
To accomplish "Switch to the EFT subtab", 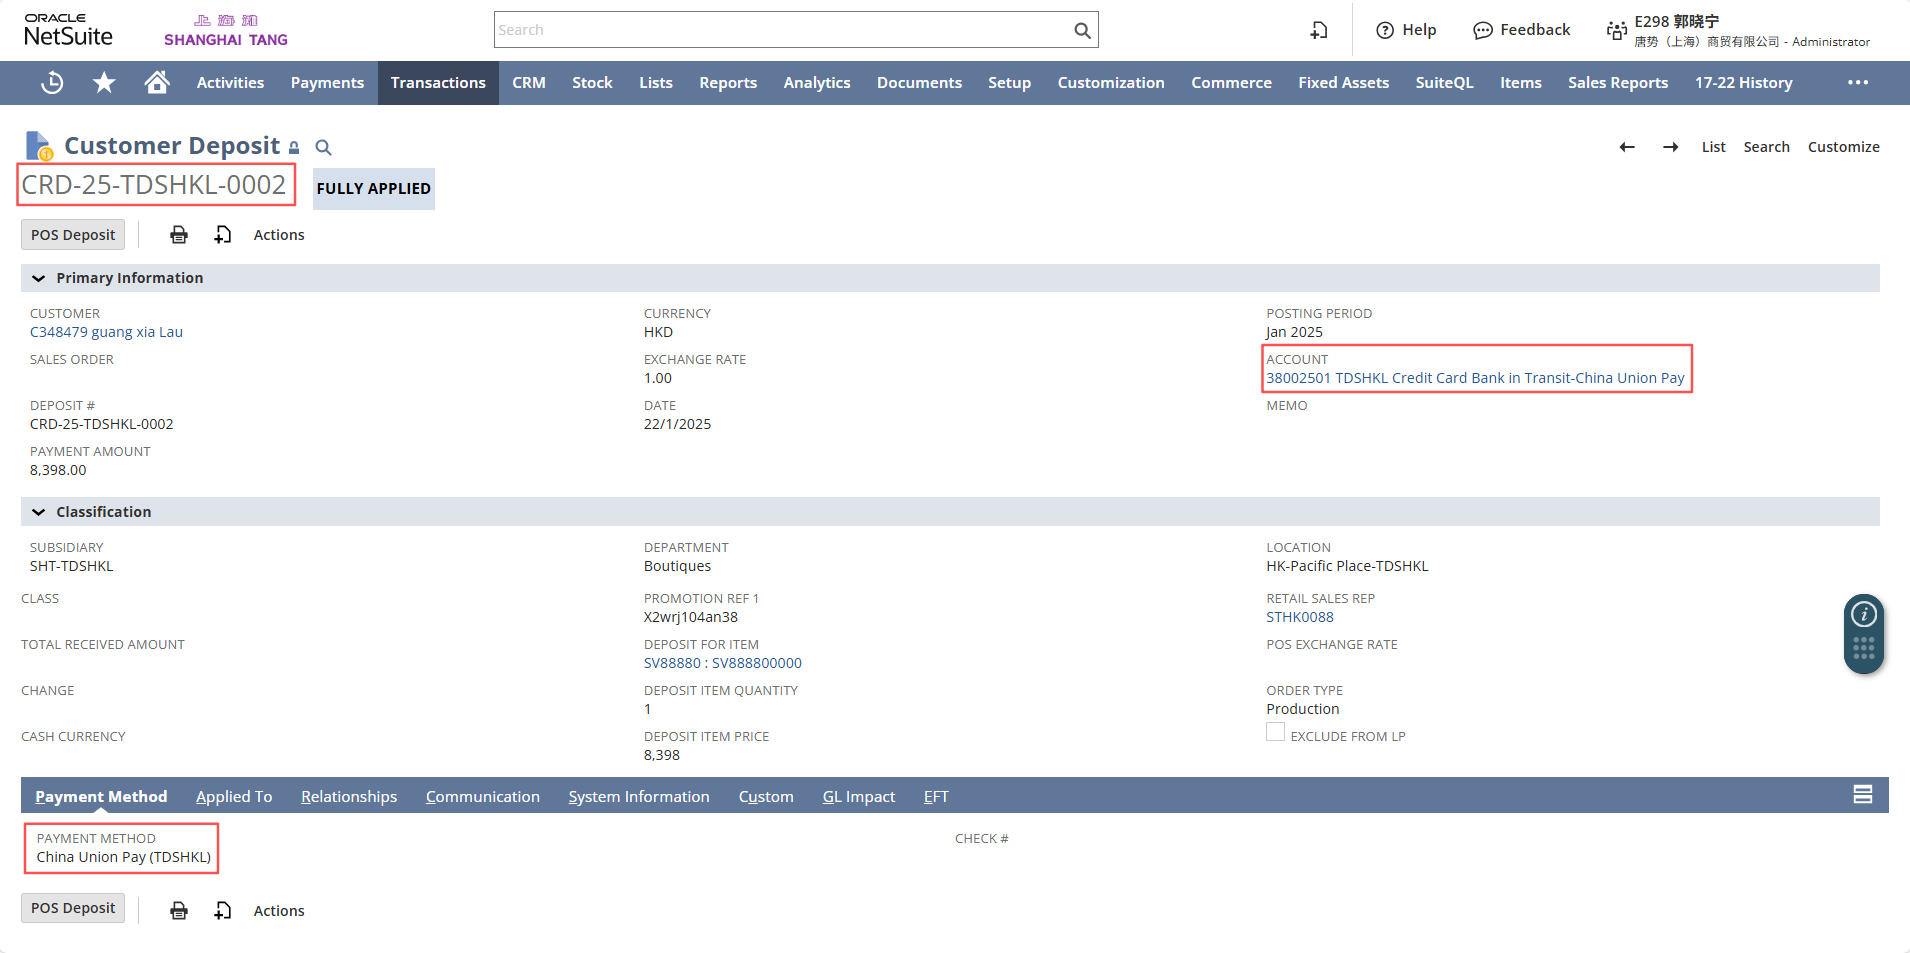I will (x=936, y=796).
